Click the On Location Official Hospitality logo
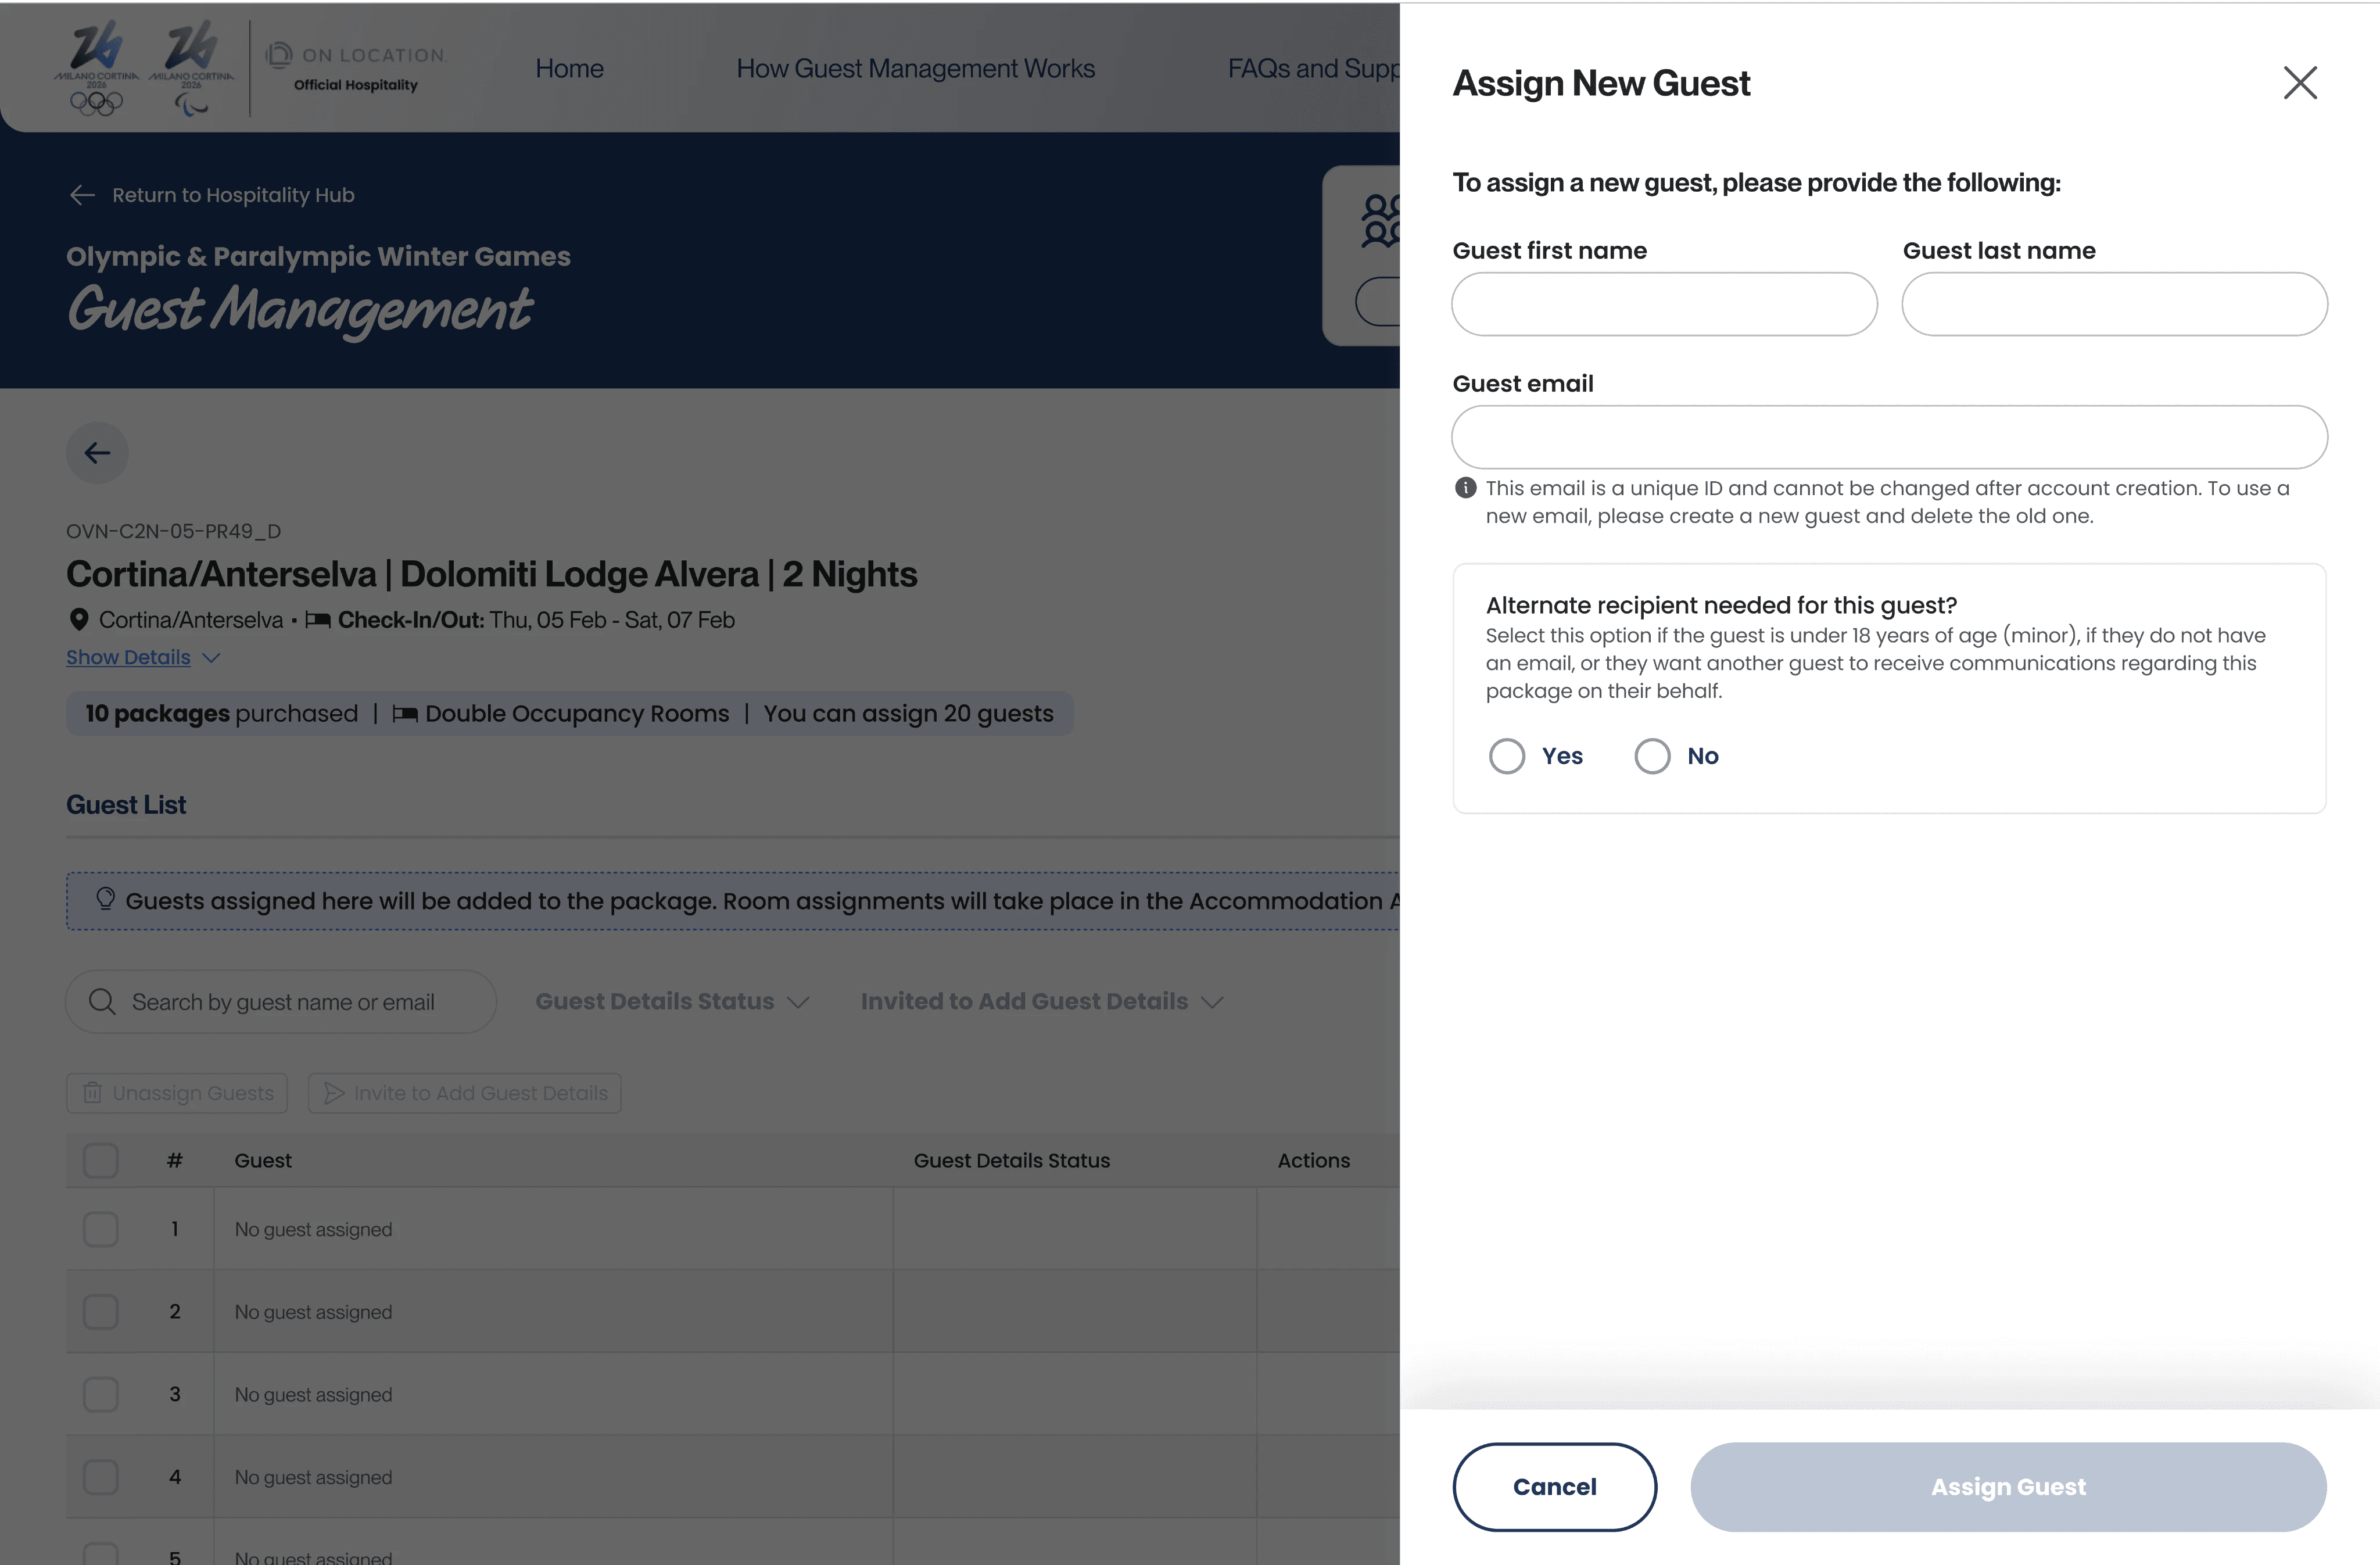This screenshot has height=1565, width=2380. tap(355, 68)
